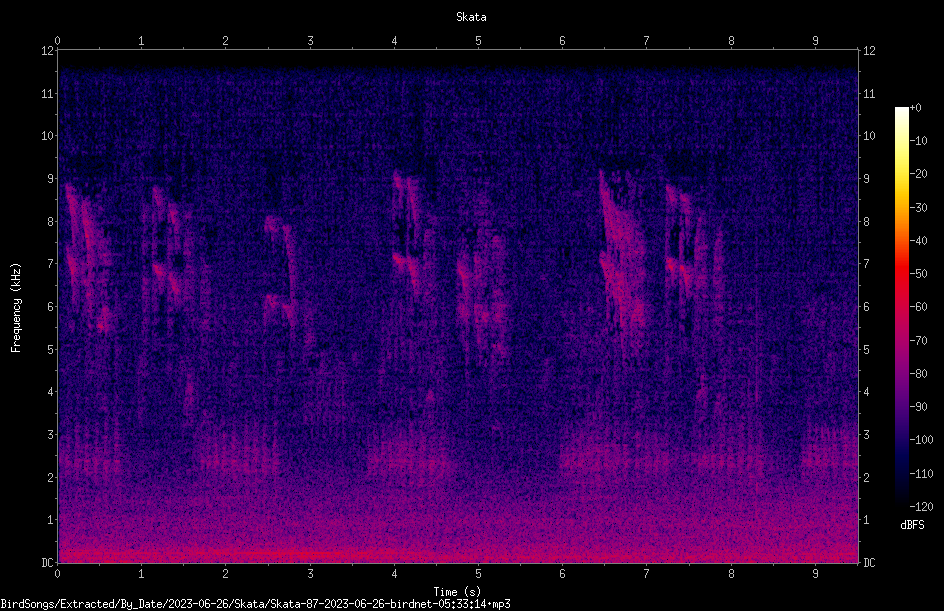Click the "Skata" chart title
Viewport: 944px width, 611px height.
[471, 17]
